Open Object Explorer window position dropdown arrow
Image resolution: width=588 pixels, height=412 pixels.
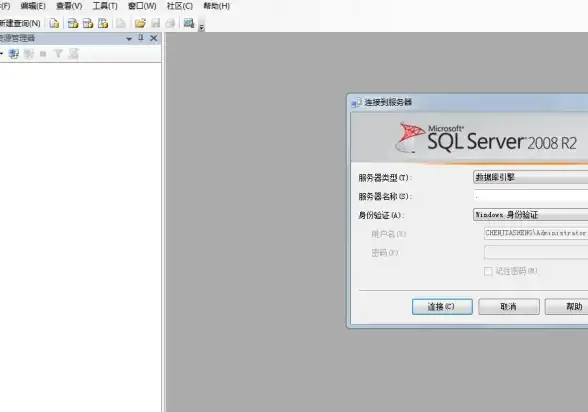129,39
